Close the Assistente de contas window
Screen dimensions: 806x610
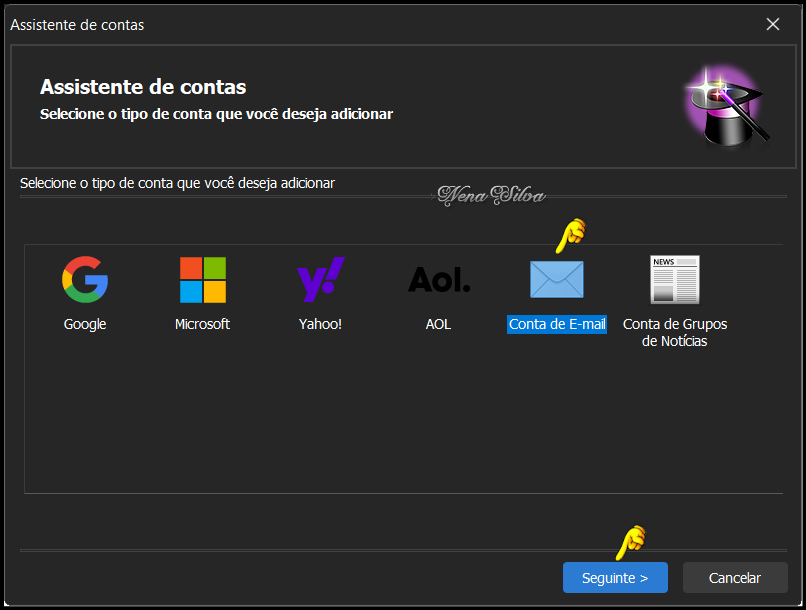772,24
